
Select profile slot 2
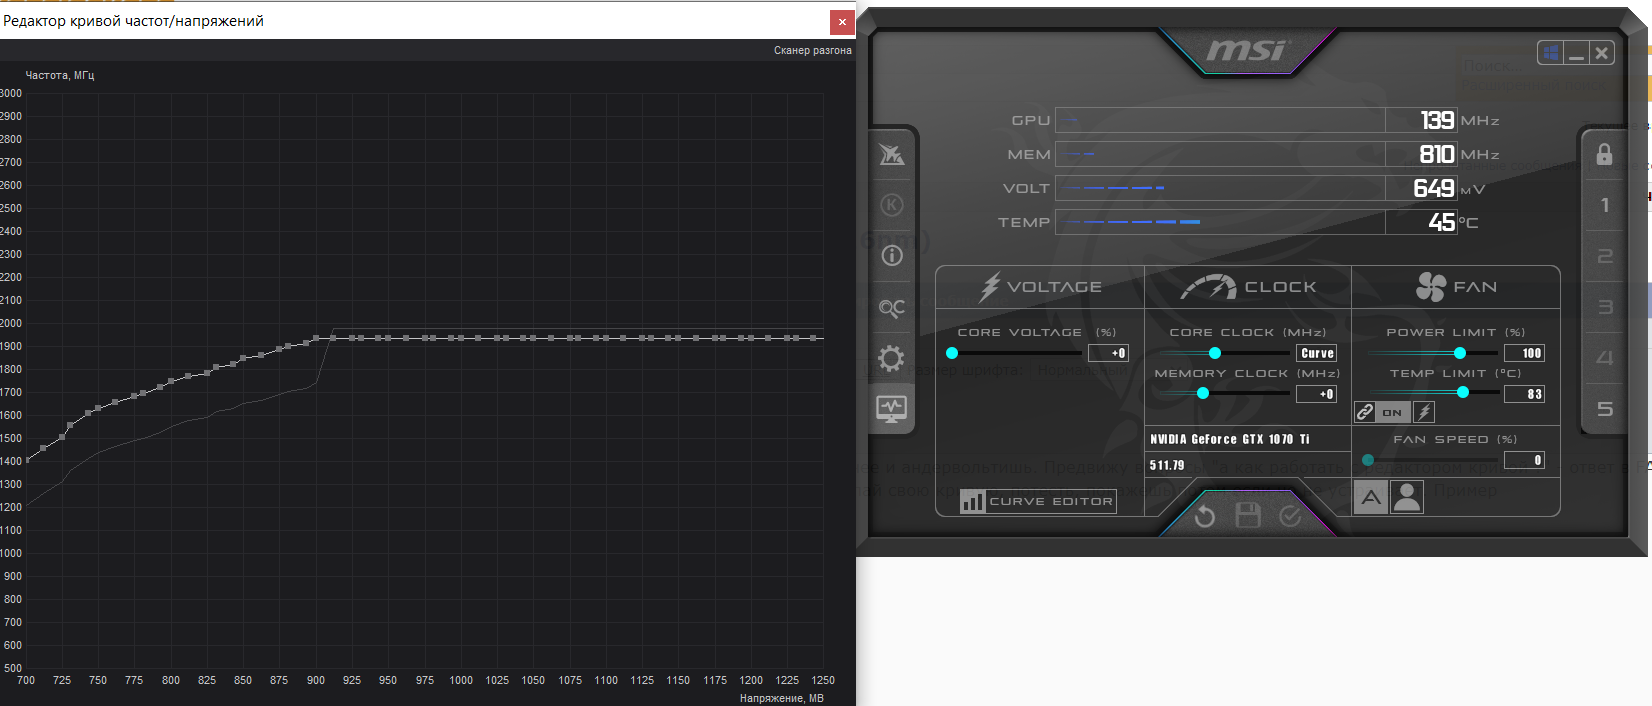click(1605, 256)
